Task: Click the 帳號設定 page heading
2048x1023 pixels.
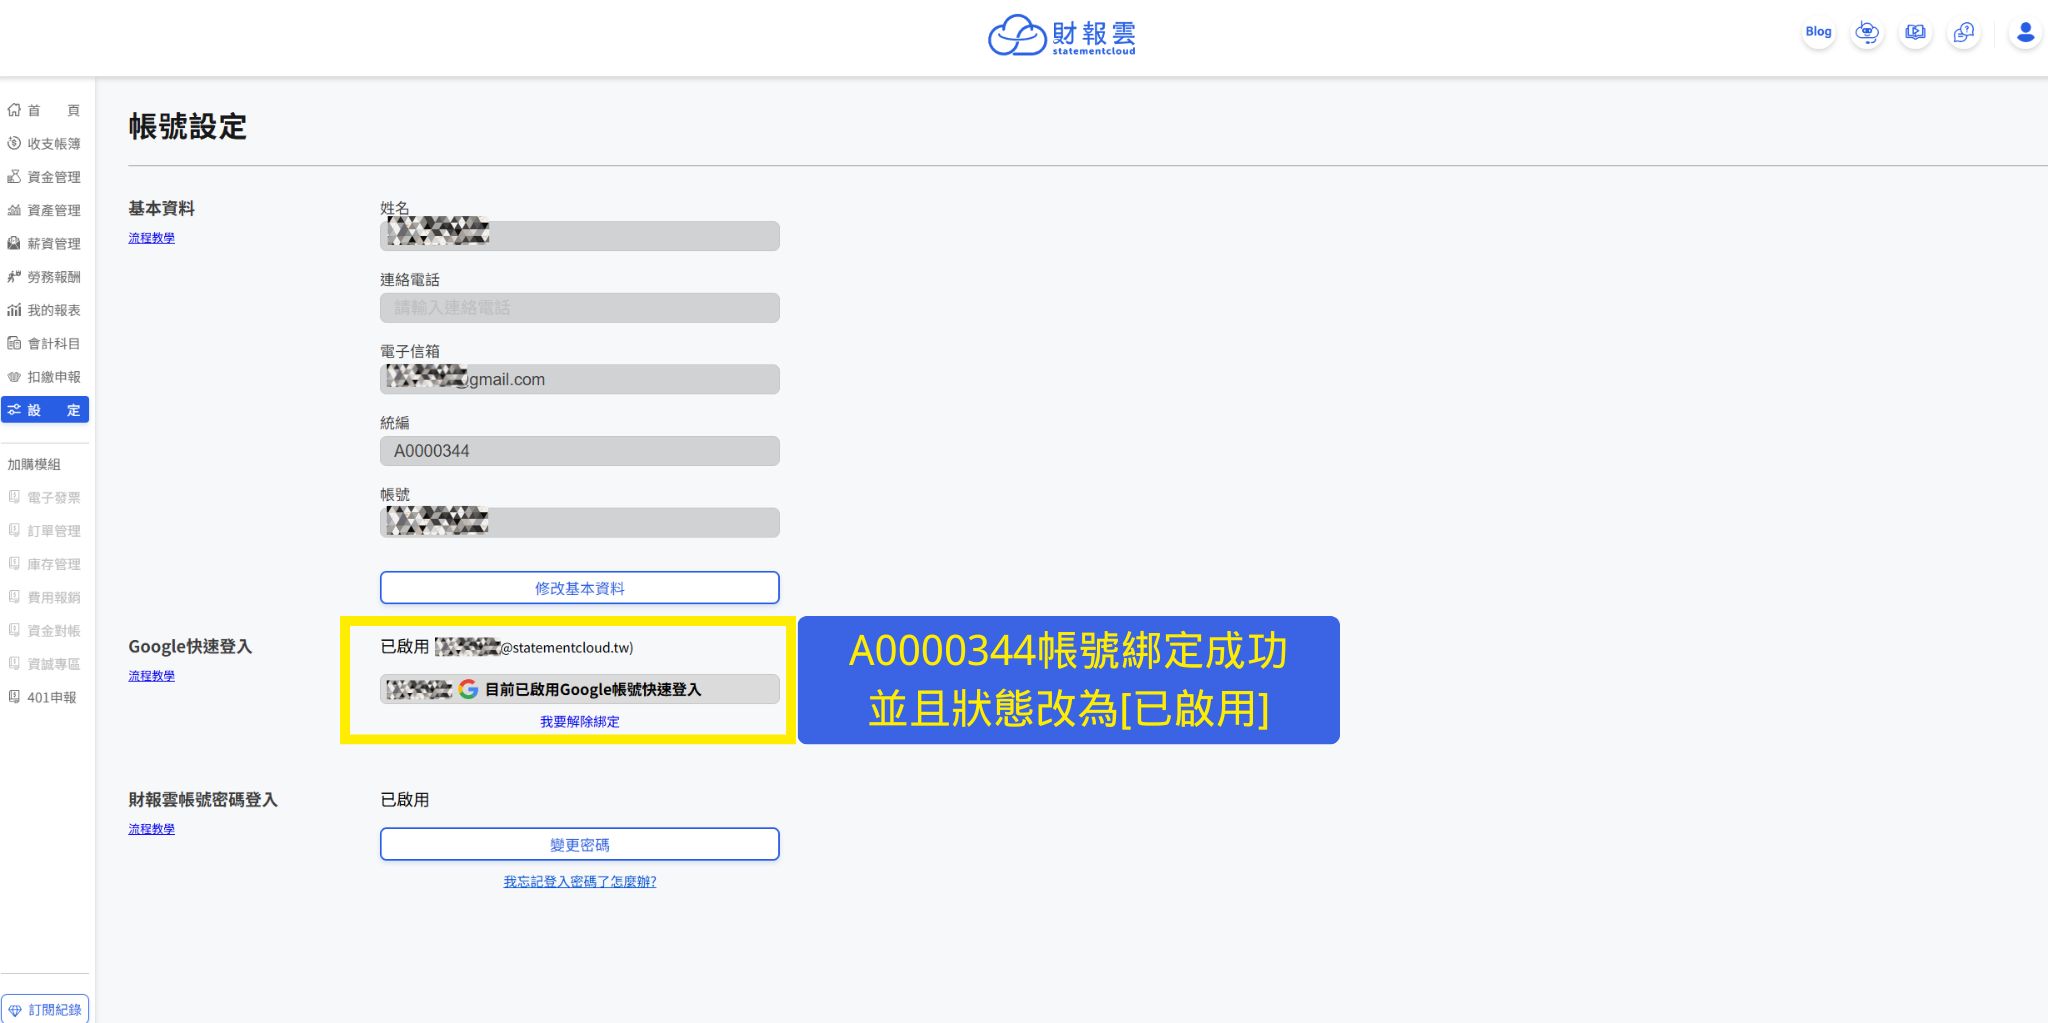Action: pos(187,127)
